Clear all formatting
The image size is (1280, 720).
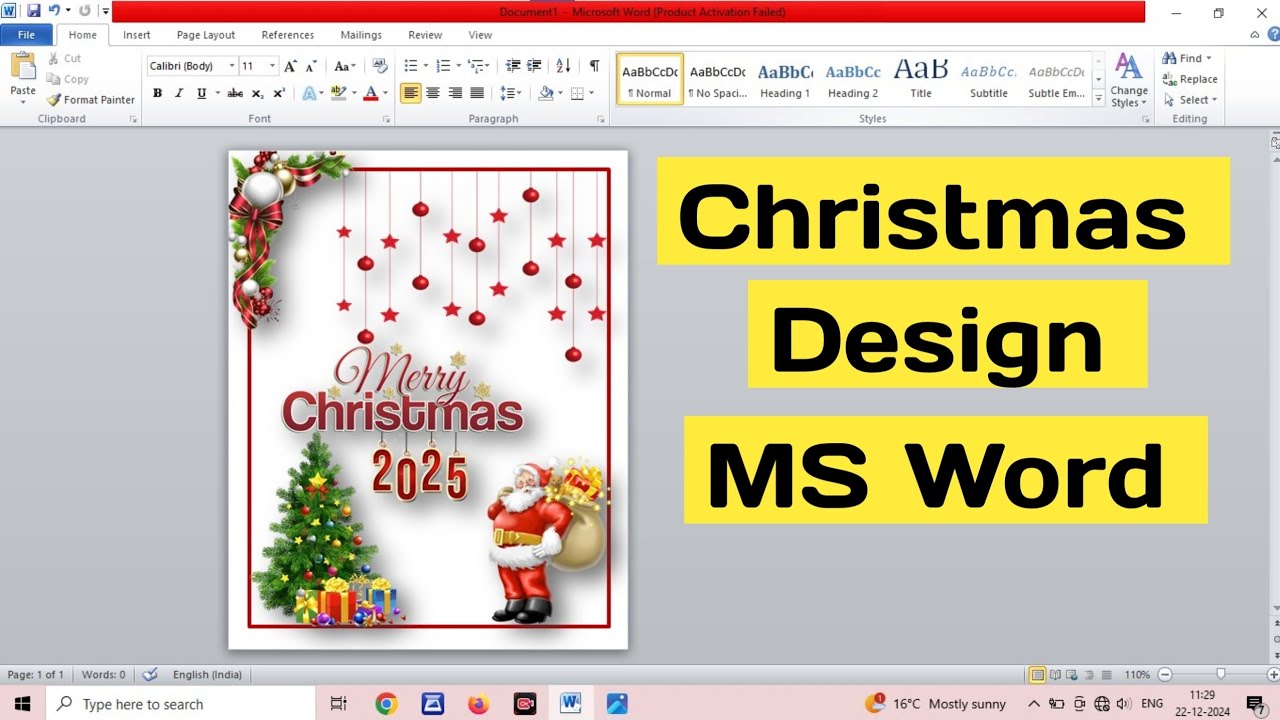tap(380, 66)
